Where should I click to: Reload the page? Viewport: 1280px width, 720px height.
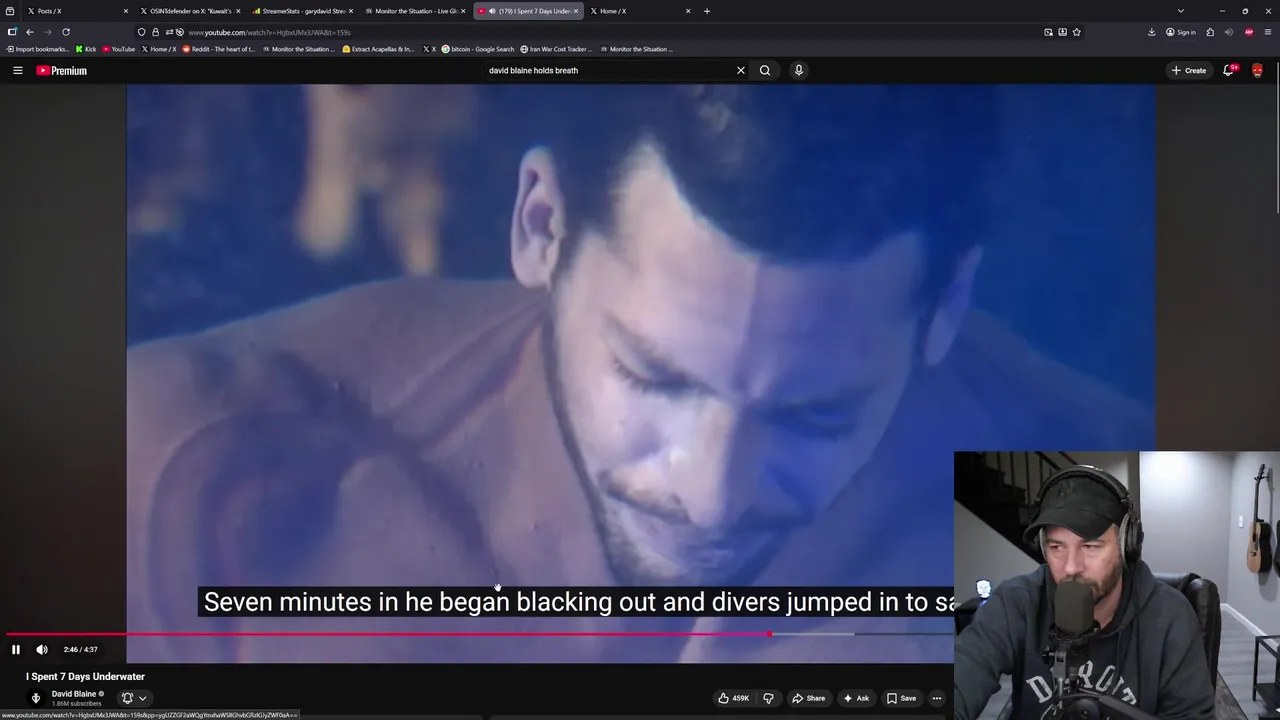(x=66, y=32)
